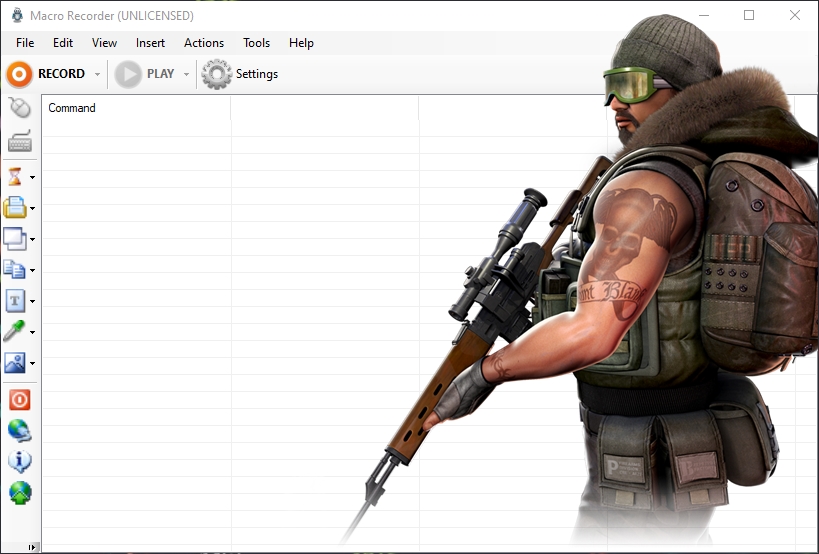The height and width of the screenshot is (554, 819).
Task: Open the Insert menu
Action: point(150,43)
